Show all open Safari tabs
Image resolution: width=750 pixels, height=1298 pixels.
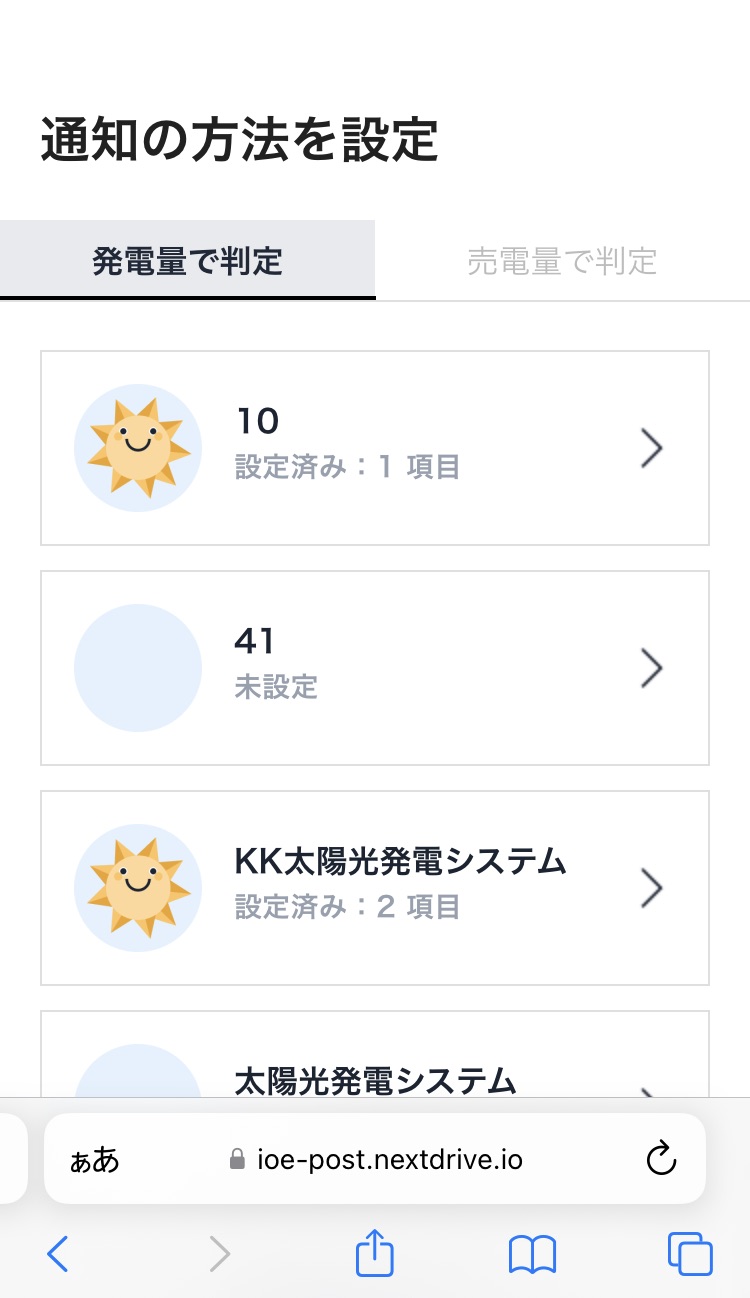point(689,1254)
